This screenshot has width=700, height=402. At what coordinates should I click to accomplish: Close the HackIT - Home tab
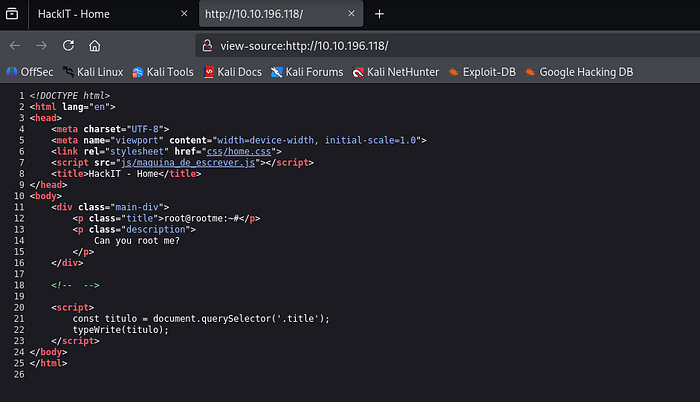coord(184,14)
